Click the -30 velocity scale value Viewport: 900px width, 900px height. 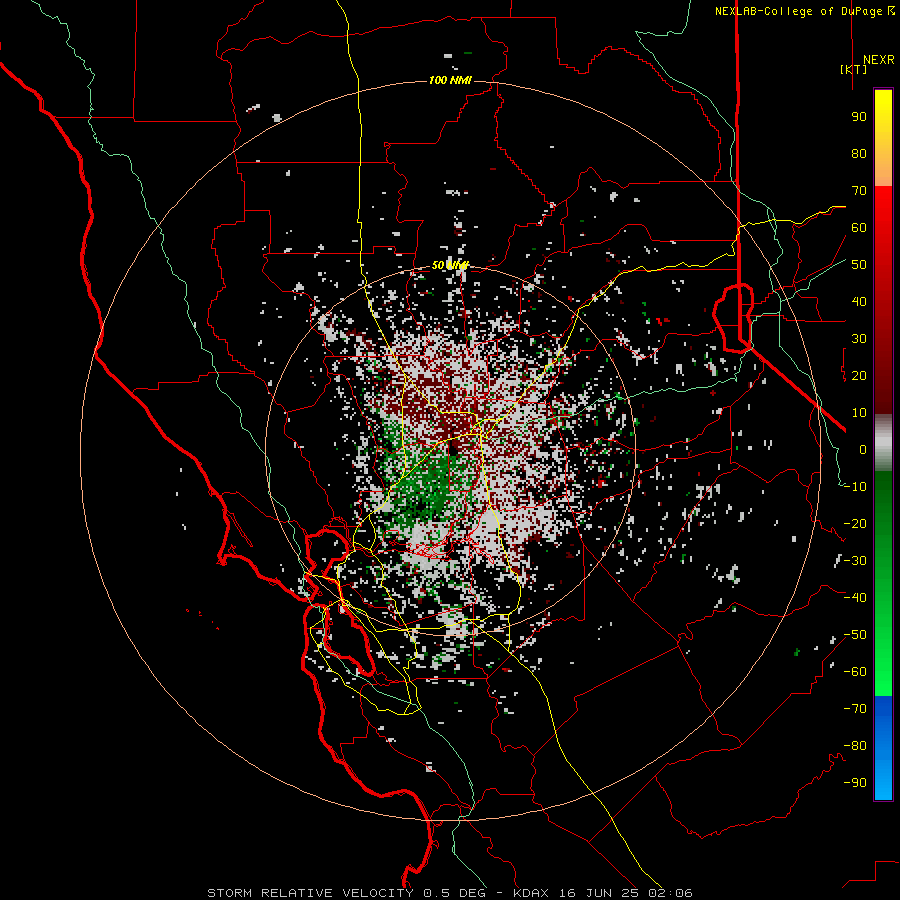pos(855,561)
